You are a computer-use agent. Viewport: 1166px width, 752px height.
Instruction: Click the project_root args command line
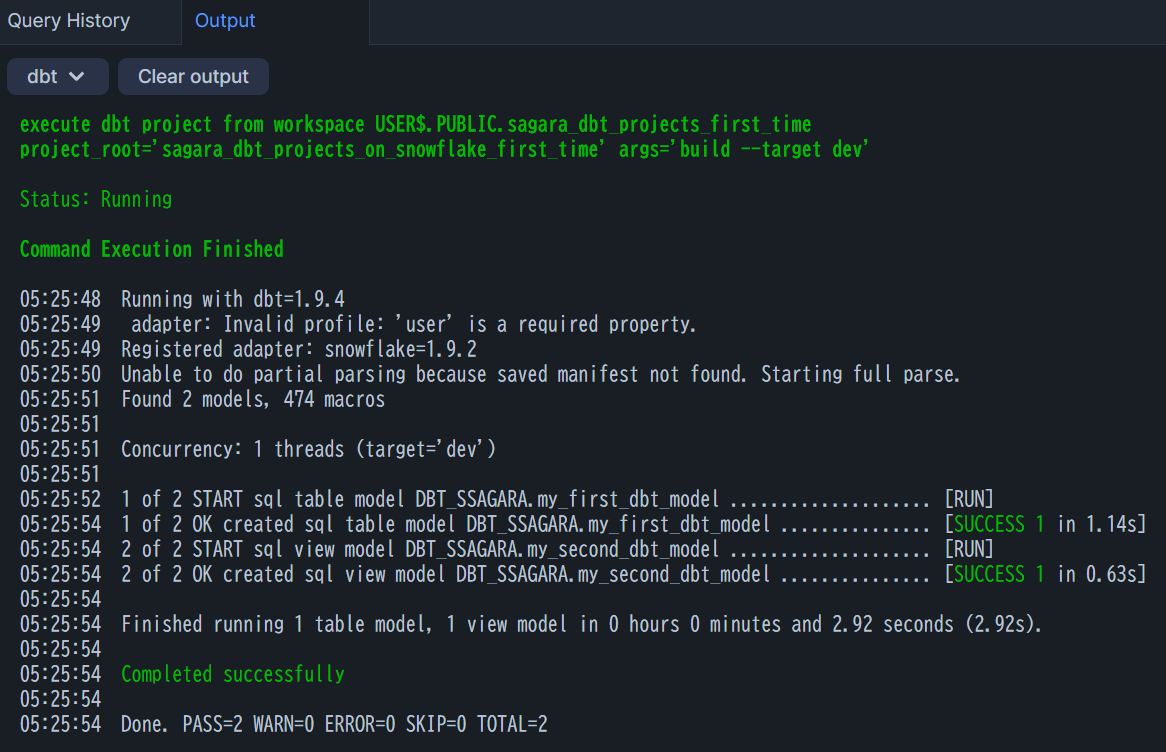(x=444, y=150)
